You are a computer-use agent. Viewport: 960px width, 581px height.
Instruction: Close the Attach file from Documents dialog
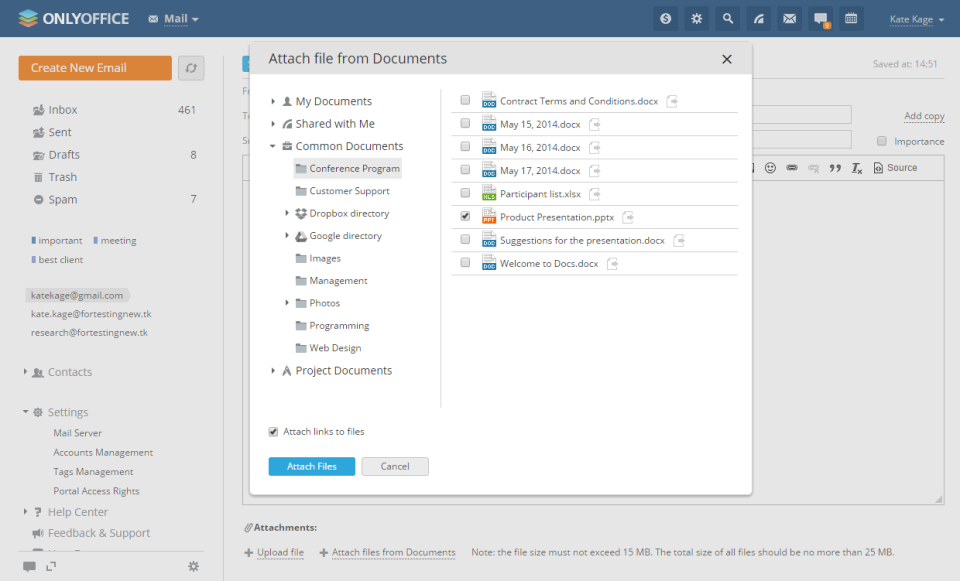pyautogui.click(x=727, y=59)
